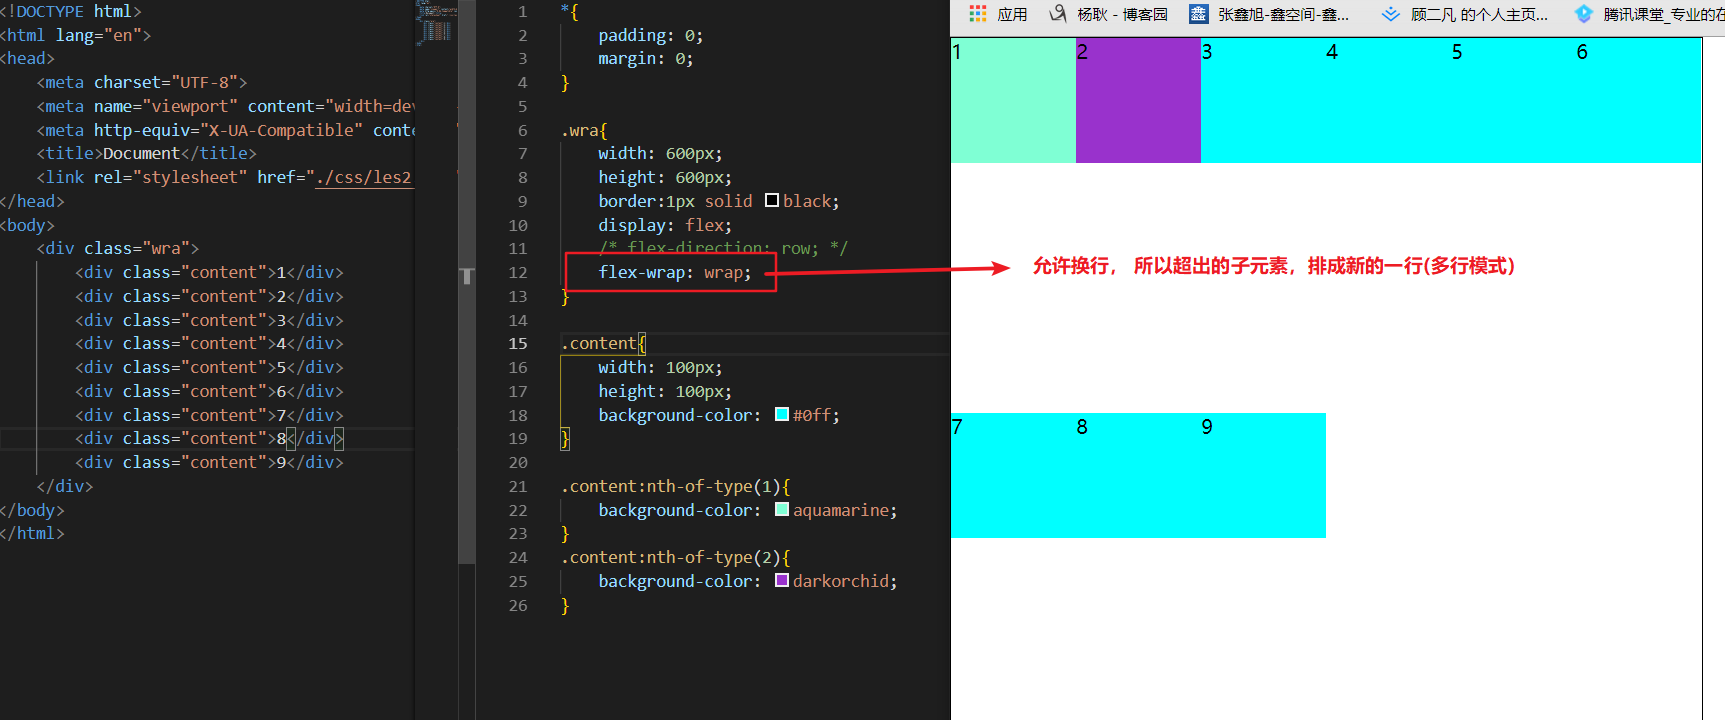This screenshot has height=720, width=1725.
Task: Click the black color swatch on the border line
Action: [772, 200]
